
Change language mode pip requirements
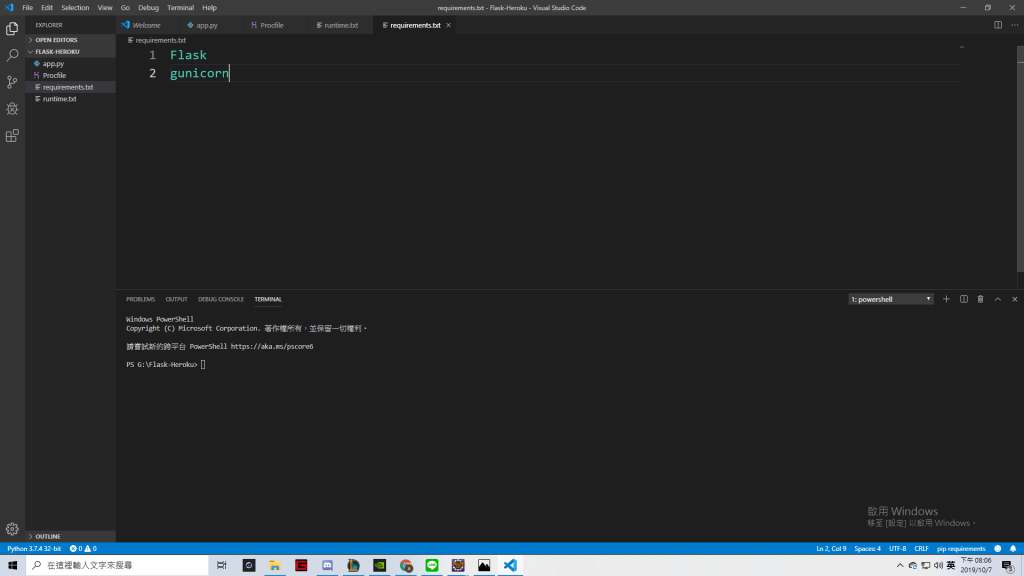coord(961,549)
